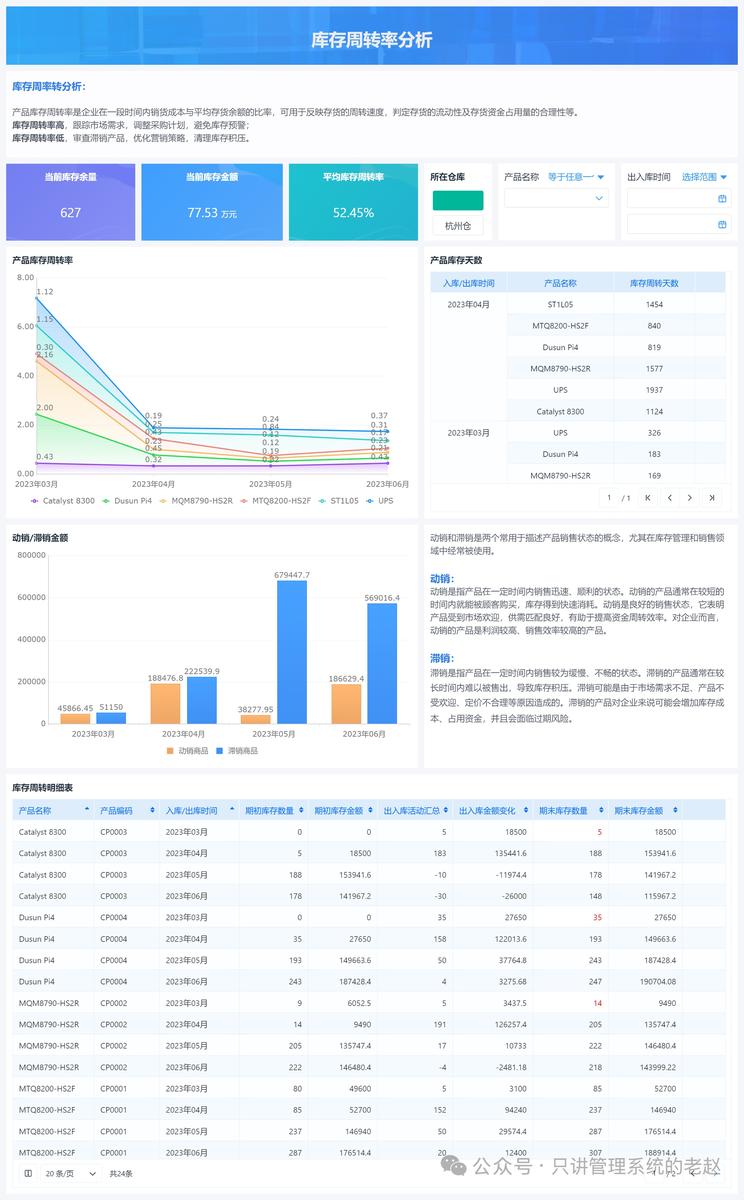Image resolution: width=744 pixels, height=1200 pixels.
Task: Toggle MQM8790-HS2R series in chart legend
Action: (196, 500)
